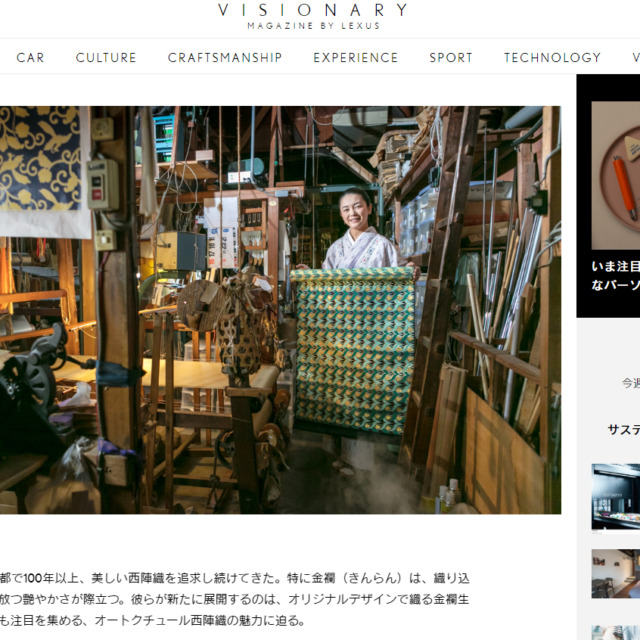Click the article intro paragraph about 西陣織
The width and height of the screenshot is (640, 640).
click(235, 599)
